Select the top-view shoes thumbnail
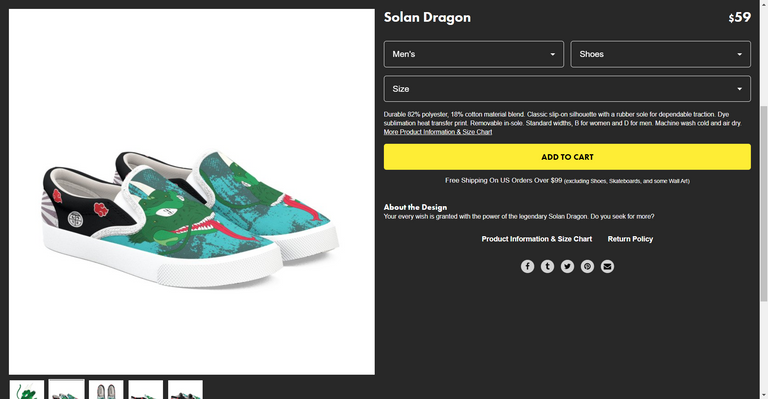 tap(106, 390)
